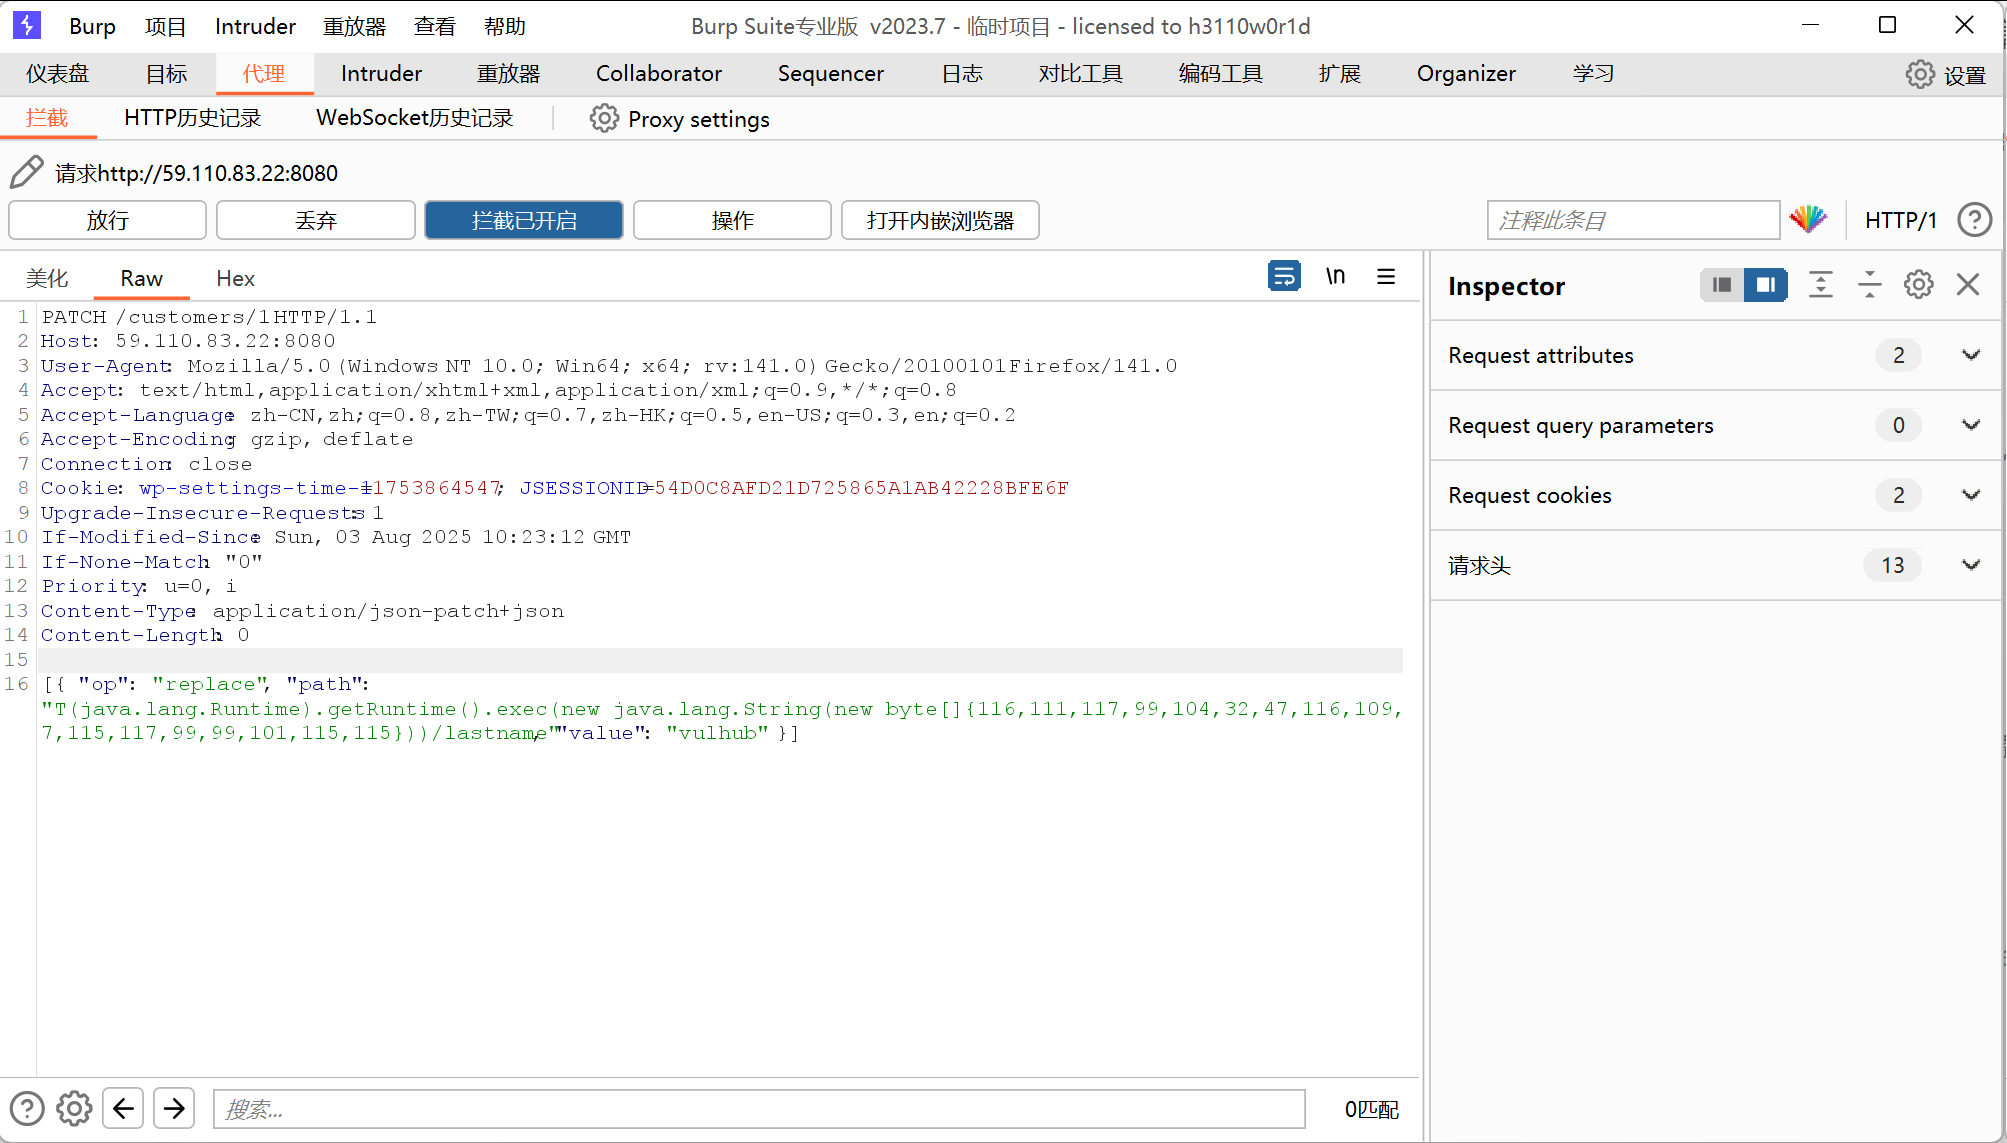Click the JSESSIONID cookie value

[862, 488]
